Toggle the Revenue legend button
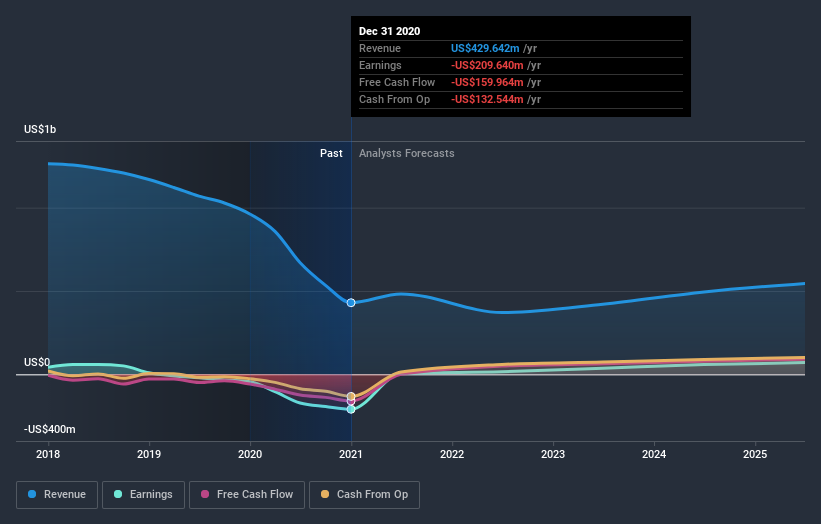821x524 pixels. [x=57, y=495]
